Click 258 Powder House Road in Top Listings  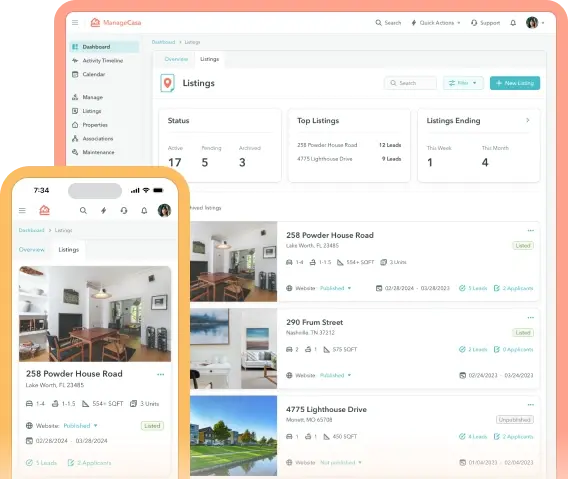pos(327,145)
